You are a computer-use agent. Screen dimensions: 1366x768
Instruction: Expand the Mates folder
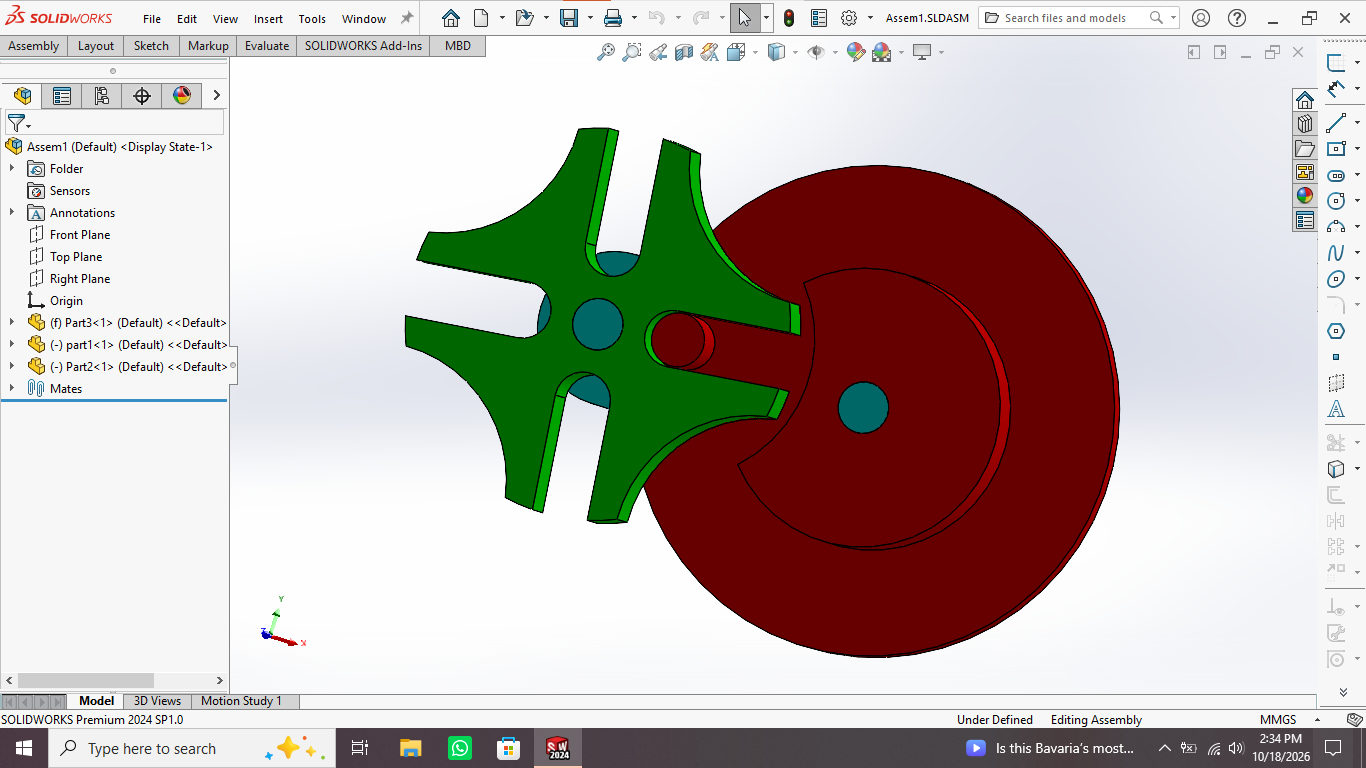(12, 388)
